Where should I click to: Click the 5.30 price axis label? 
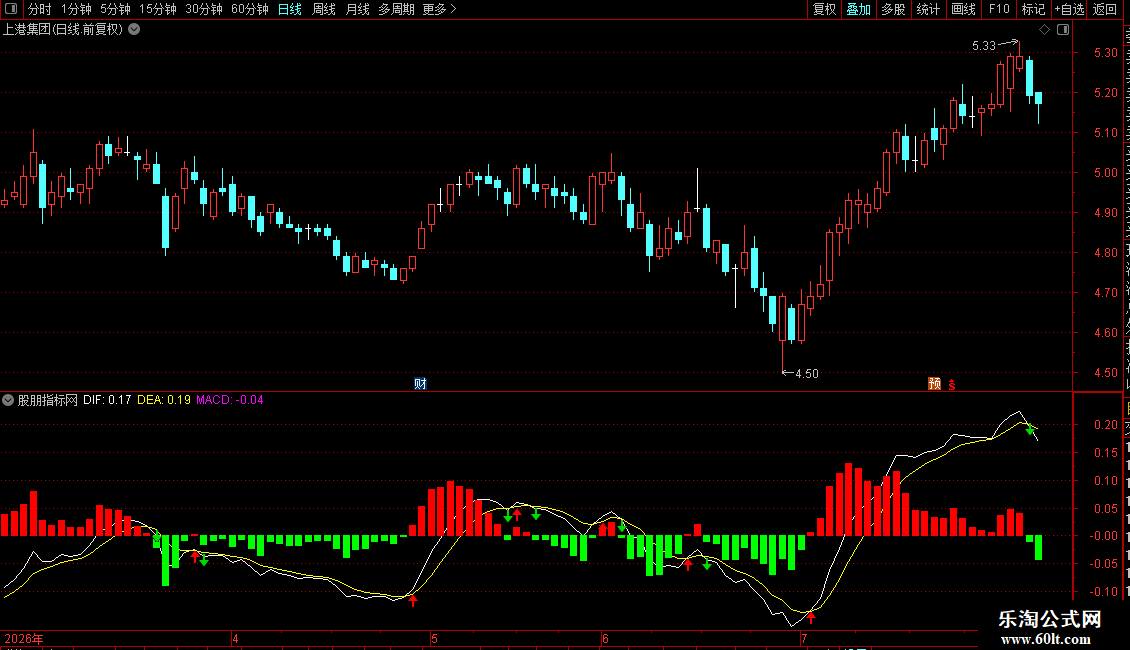point(1105,53)
